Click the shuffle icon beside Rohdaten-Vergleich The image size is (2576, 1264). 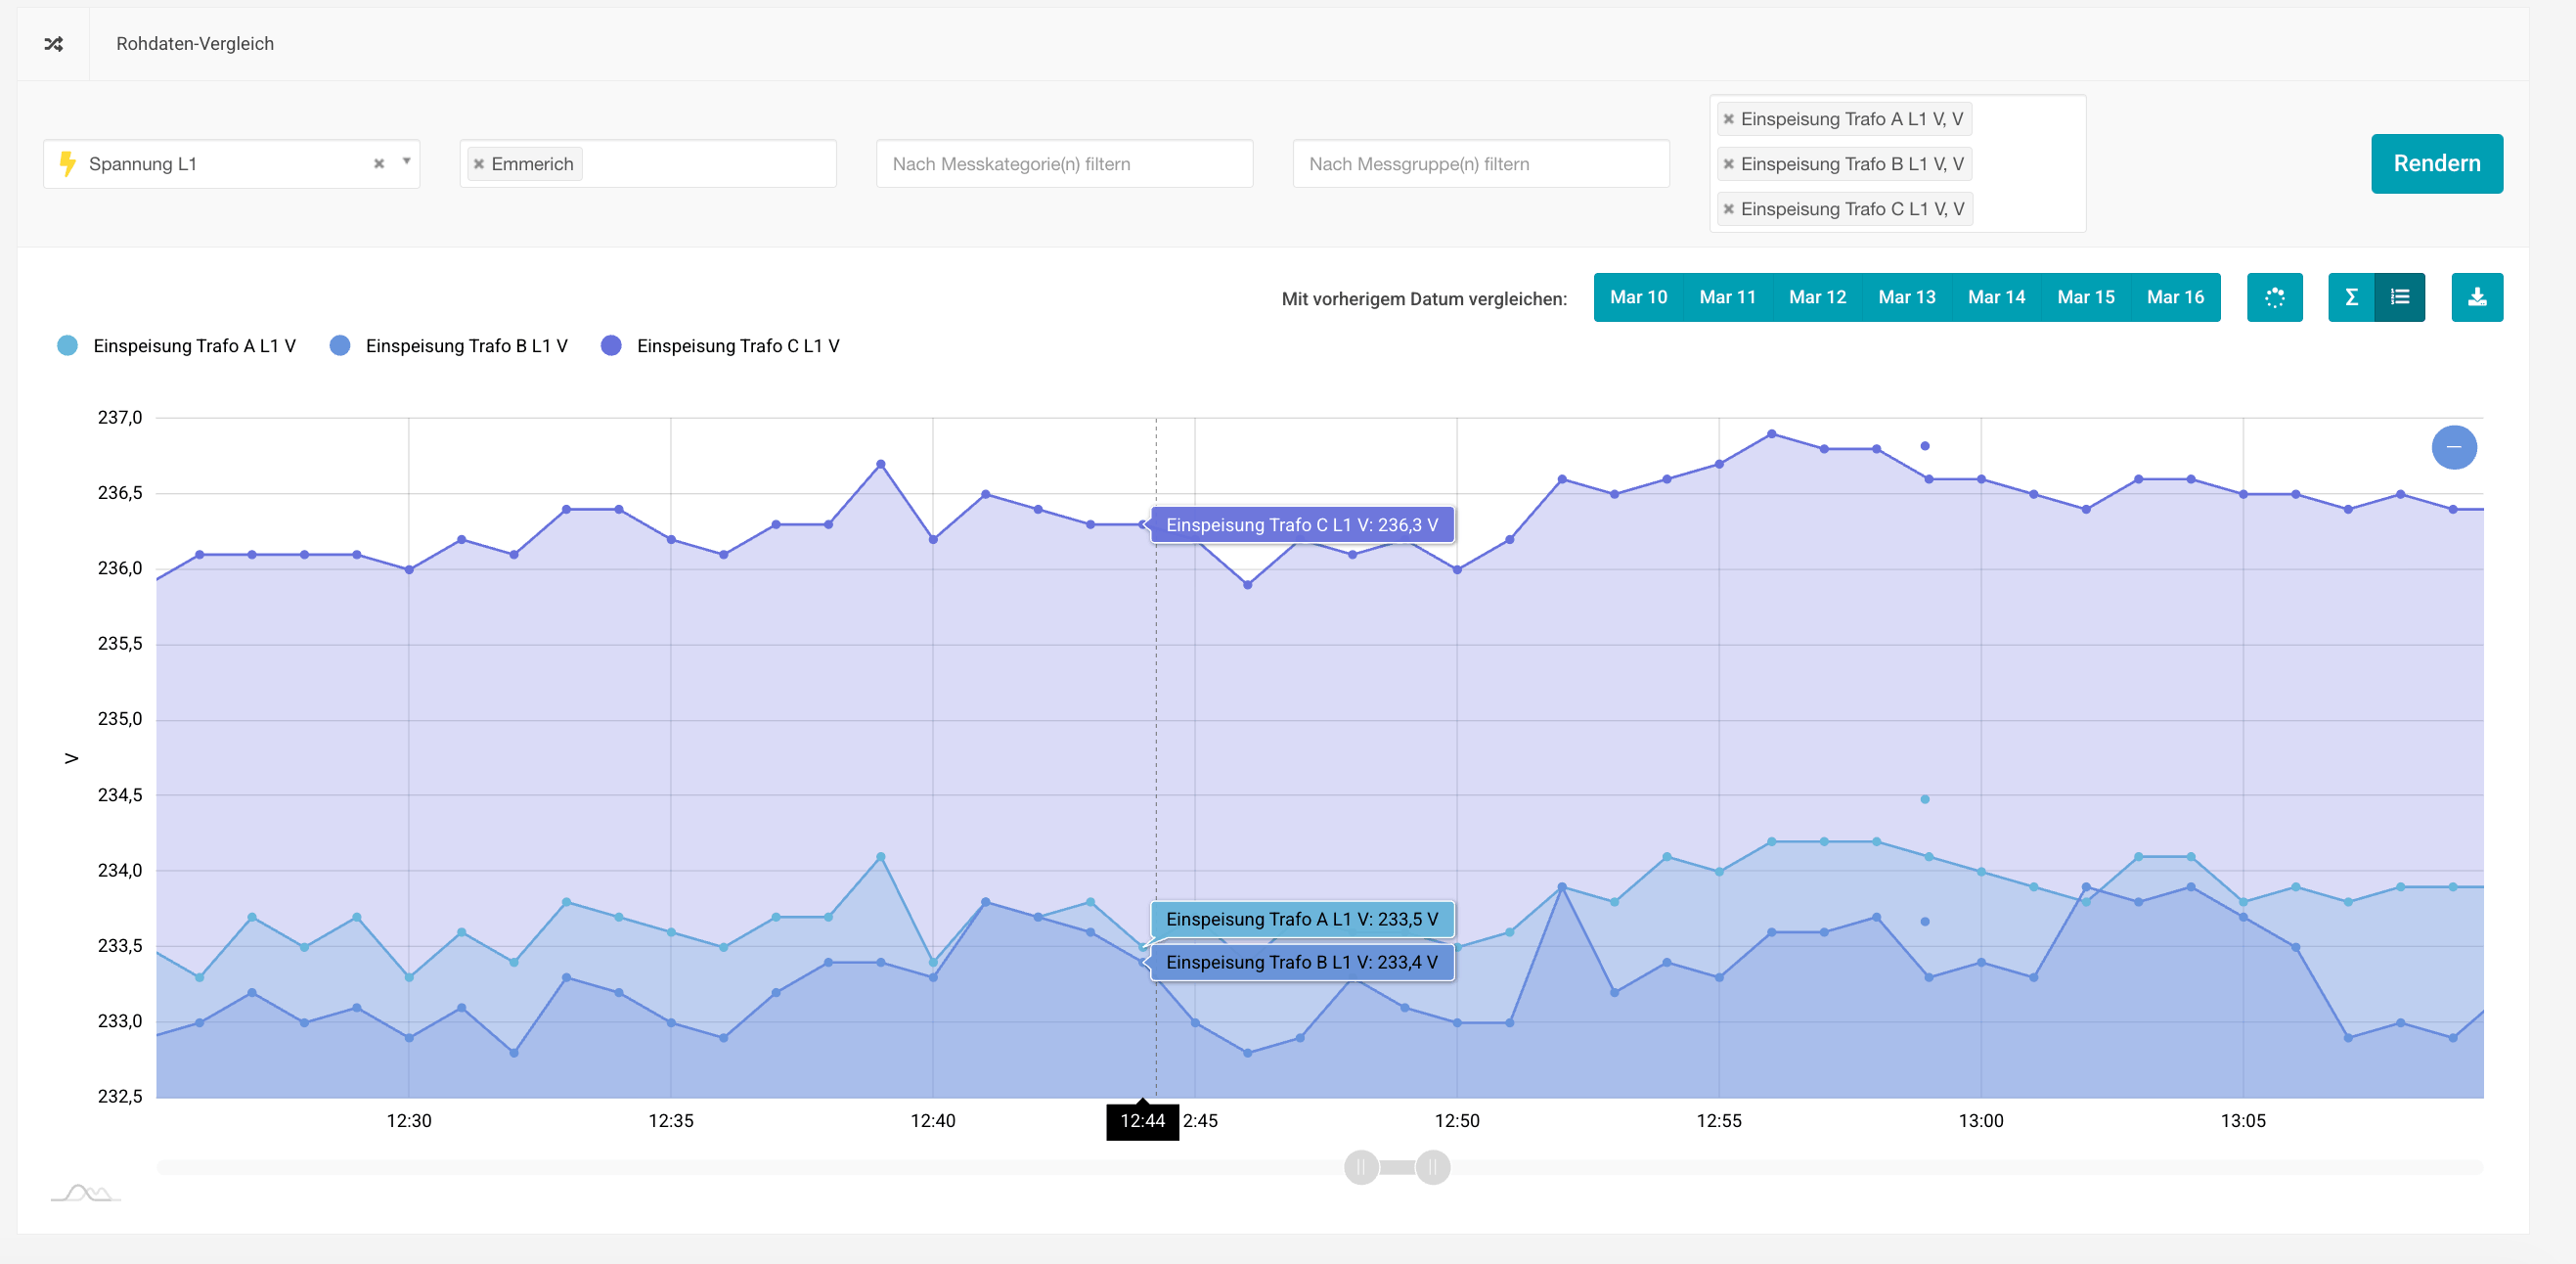54,44
